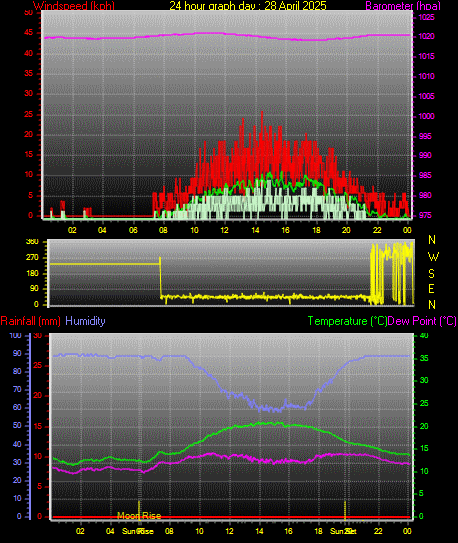Click the "E" compass direction label
The image size is (458, 543).
[x=431, y=289]
